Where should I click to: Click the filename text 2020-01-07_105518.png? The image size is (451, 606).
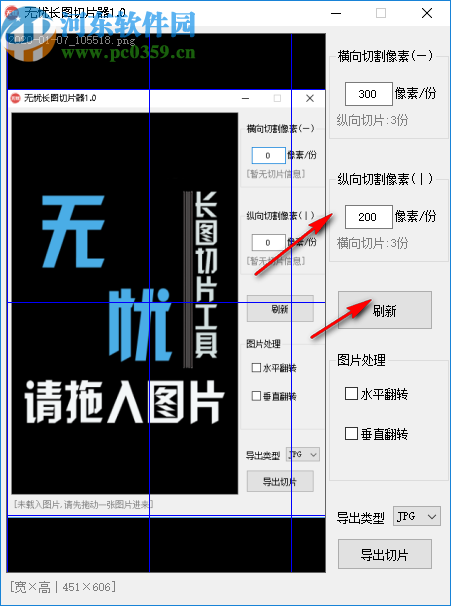point(71,39)
